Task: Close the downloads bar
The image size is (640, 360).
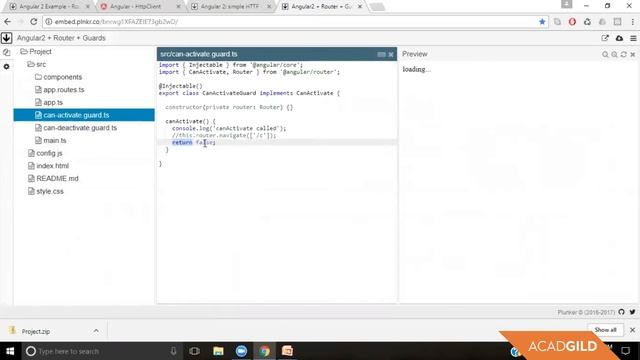Action: [632, 330]
